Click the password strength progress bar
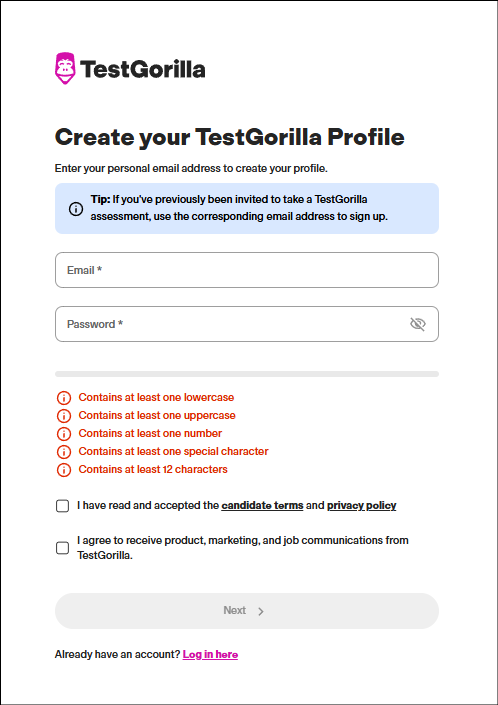This screenshot has height=705, width=498. coord(247,374)
